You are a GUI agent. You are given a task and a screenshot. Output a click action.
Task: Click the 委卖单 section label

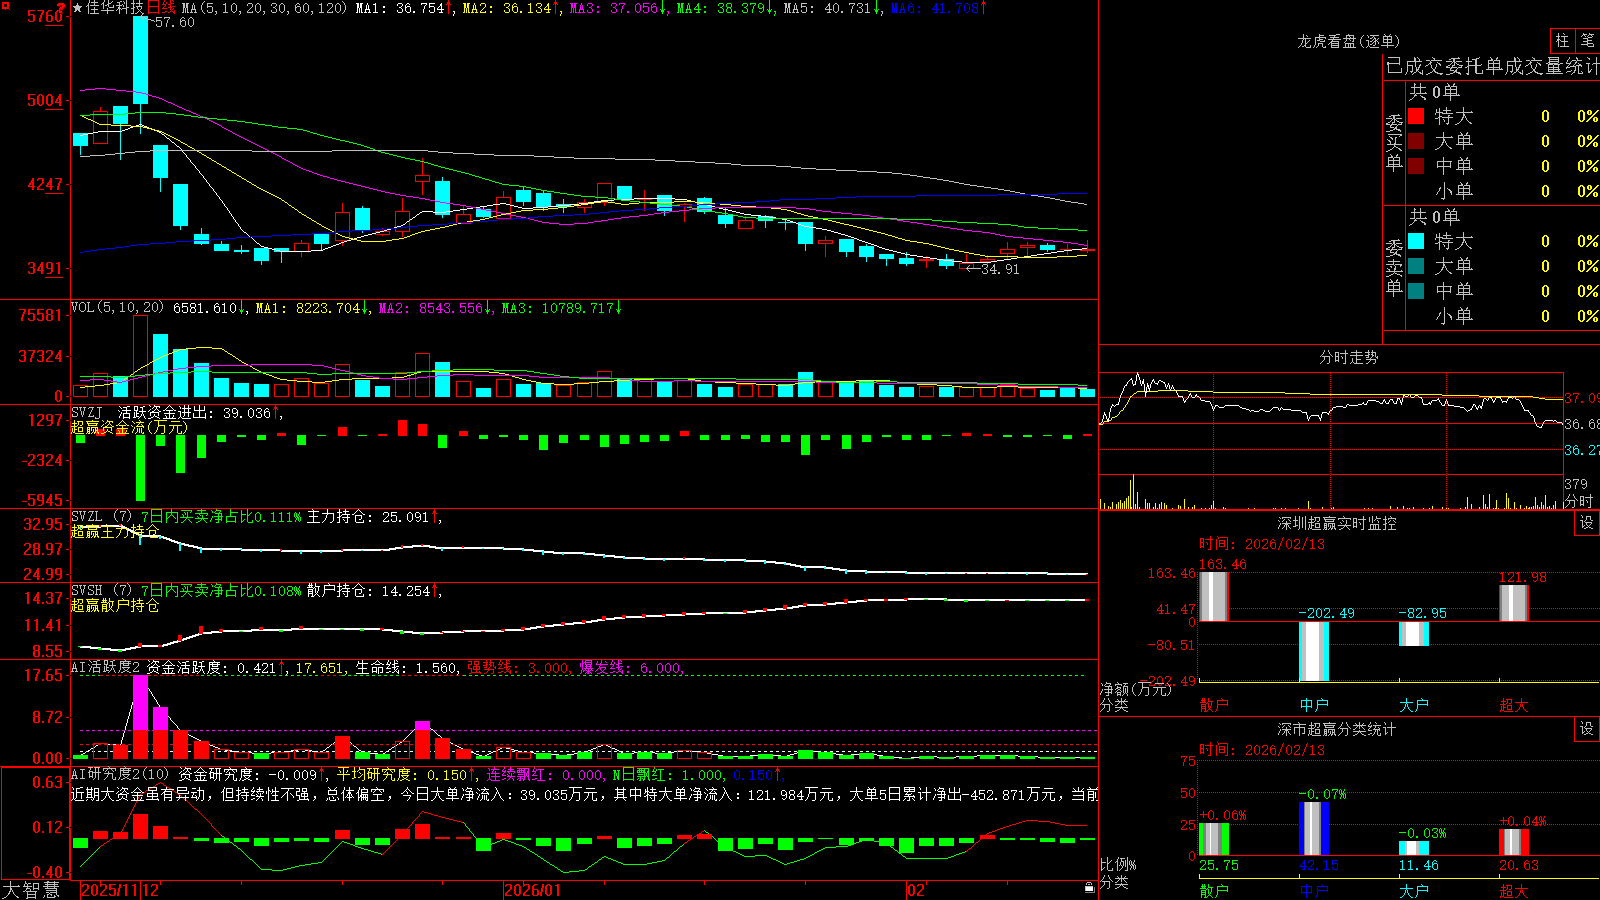pyautogui.click(x=1394, y=267)
